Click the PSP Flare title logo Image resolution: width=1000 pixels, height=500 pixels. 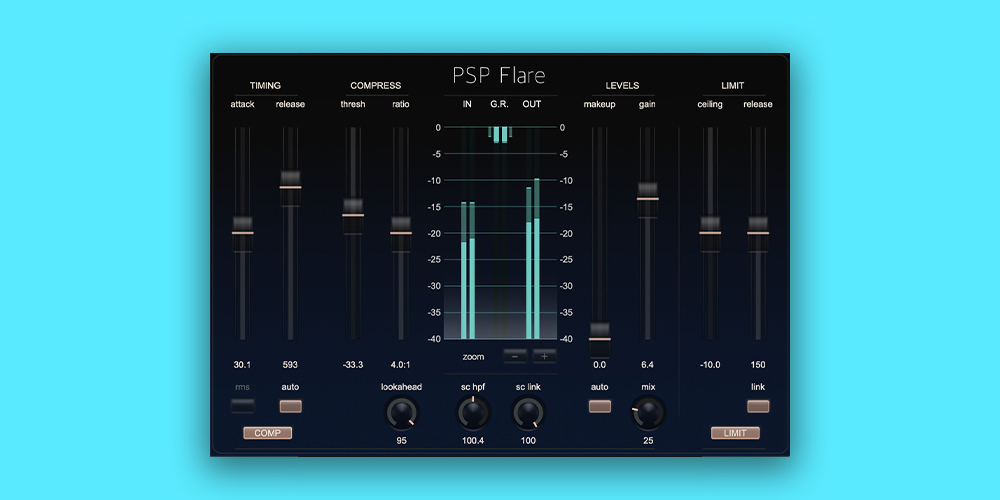tap(500, 76)
